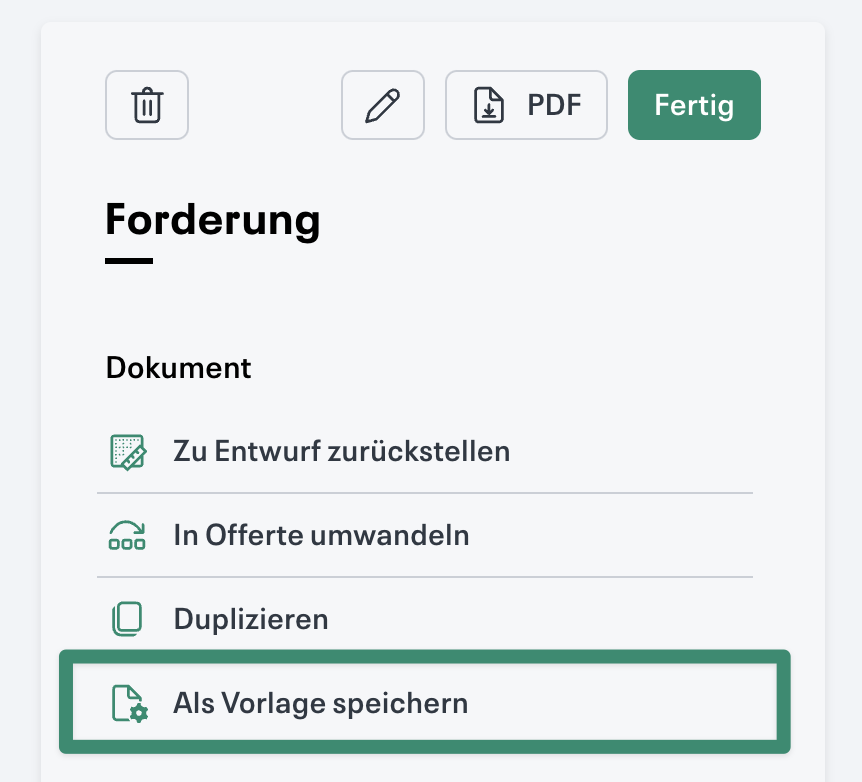
Task: Click the conversion arrow icon next to In Offerte umwandeln
Action: pos(127,535)
